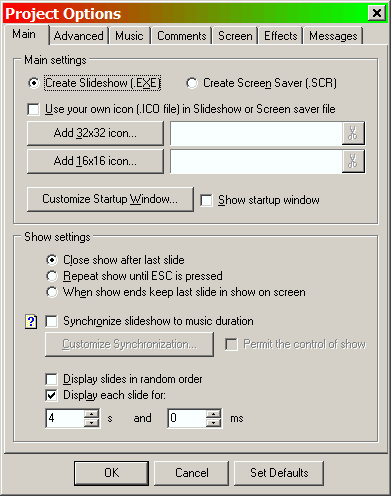Enable Synchronize slideshow to music duration
Screen dimensions: 391x496
[51, 321]
